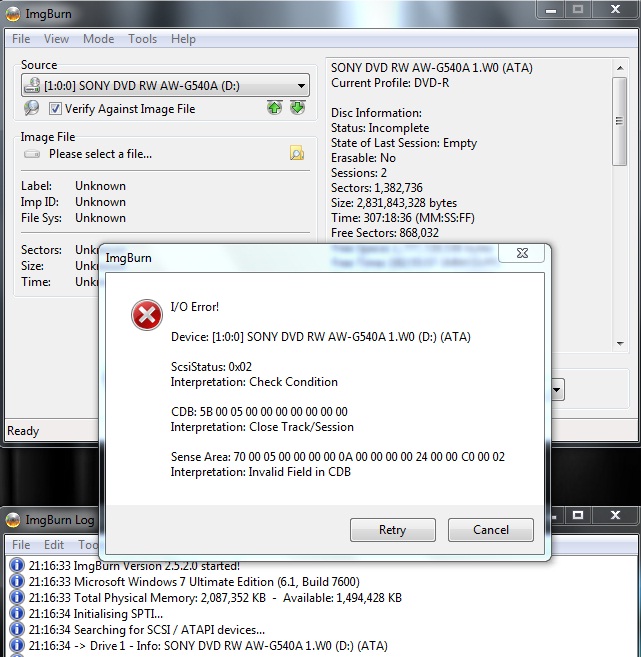
Task: Open the Mode menu
Action: click(x=98, y=39)
